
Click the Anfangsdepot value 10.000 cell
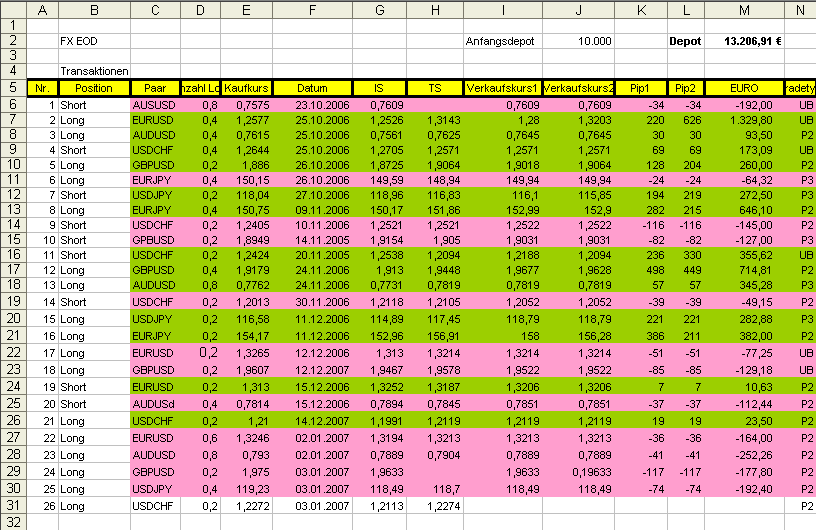578,42
